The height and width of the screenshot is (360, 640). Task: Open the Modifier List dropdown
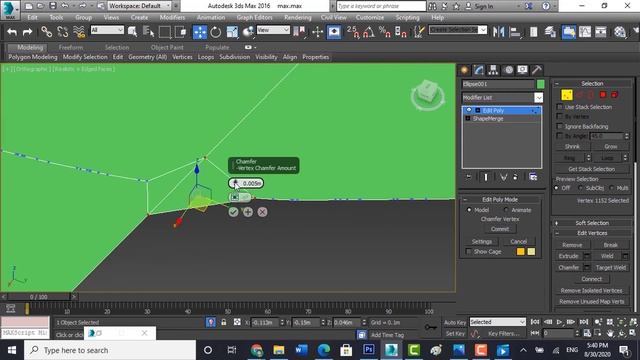538,98
